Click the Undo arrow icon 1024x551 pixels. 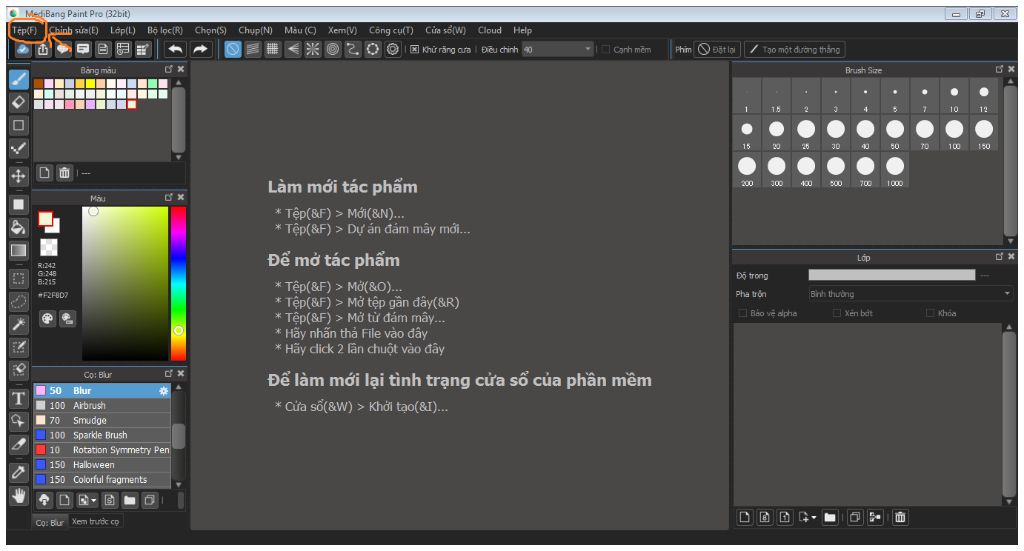coord(175,49)
